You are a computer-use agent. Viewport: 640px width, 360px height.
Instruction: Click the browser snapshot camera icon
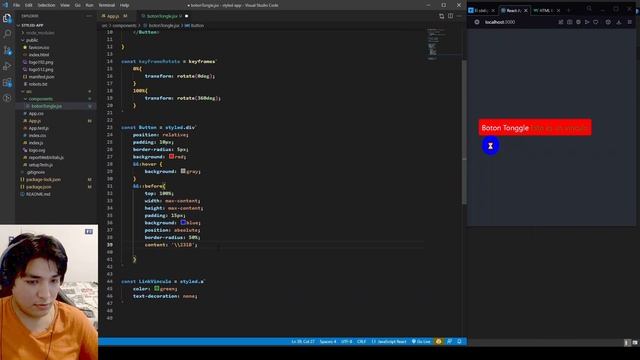click(569, 22)
